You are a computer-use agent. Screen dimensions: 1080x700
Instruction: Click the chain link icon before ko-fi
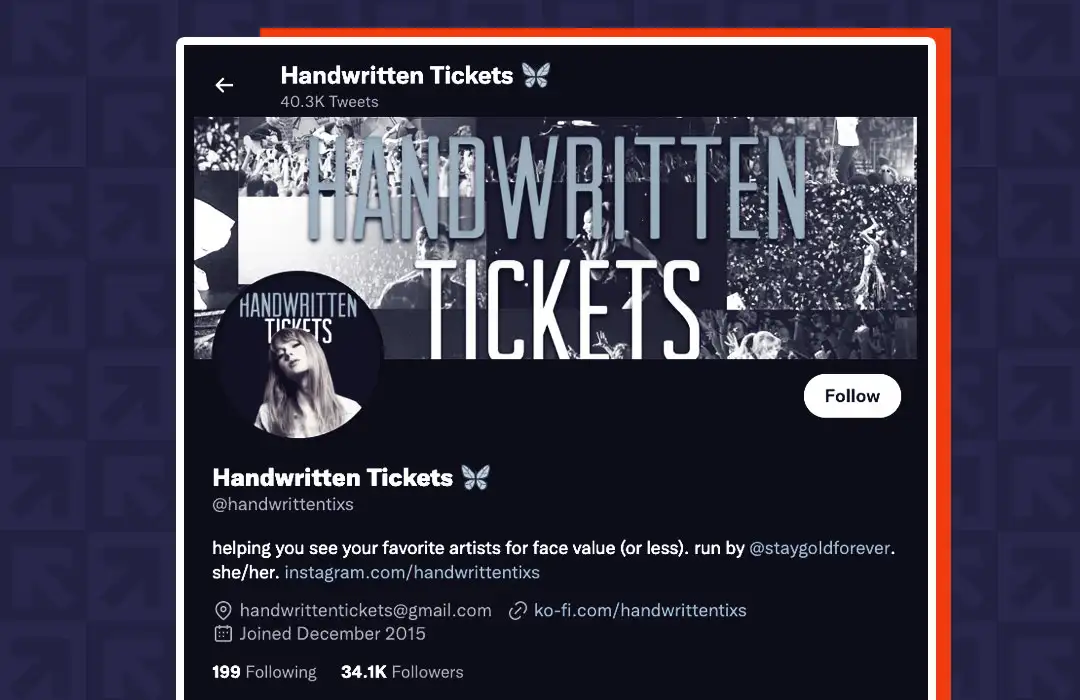[x=518, y=610]
